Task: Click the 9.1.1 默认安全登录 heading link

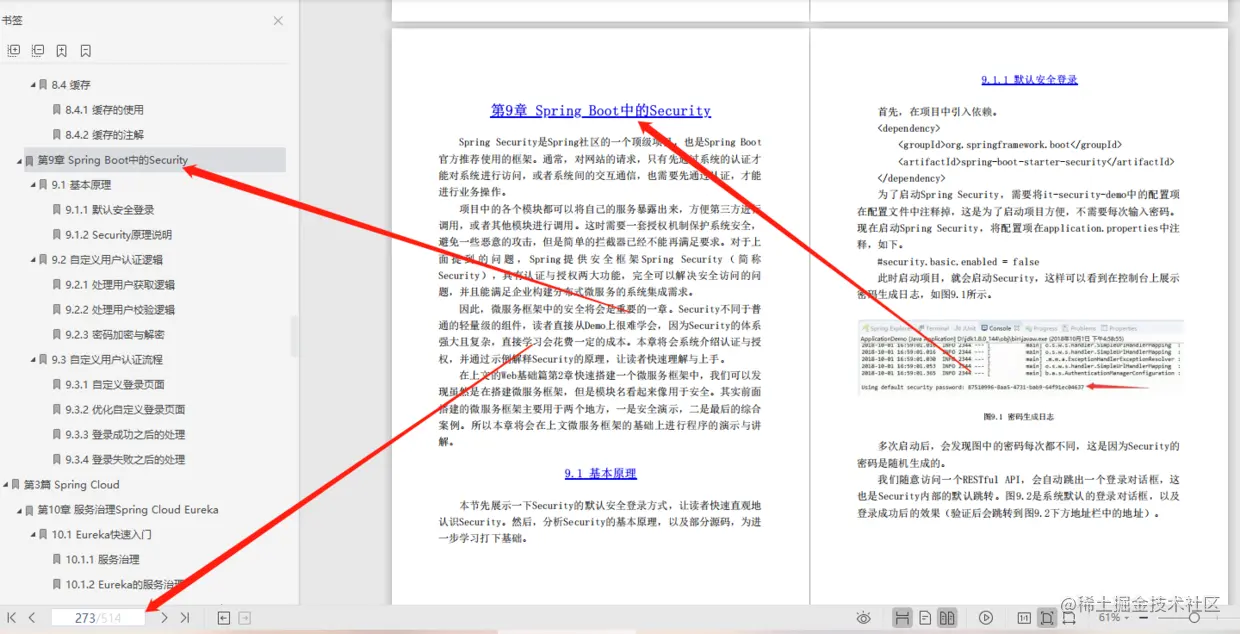Action: (1029, 80)
